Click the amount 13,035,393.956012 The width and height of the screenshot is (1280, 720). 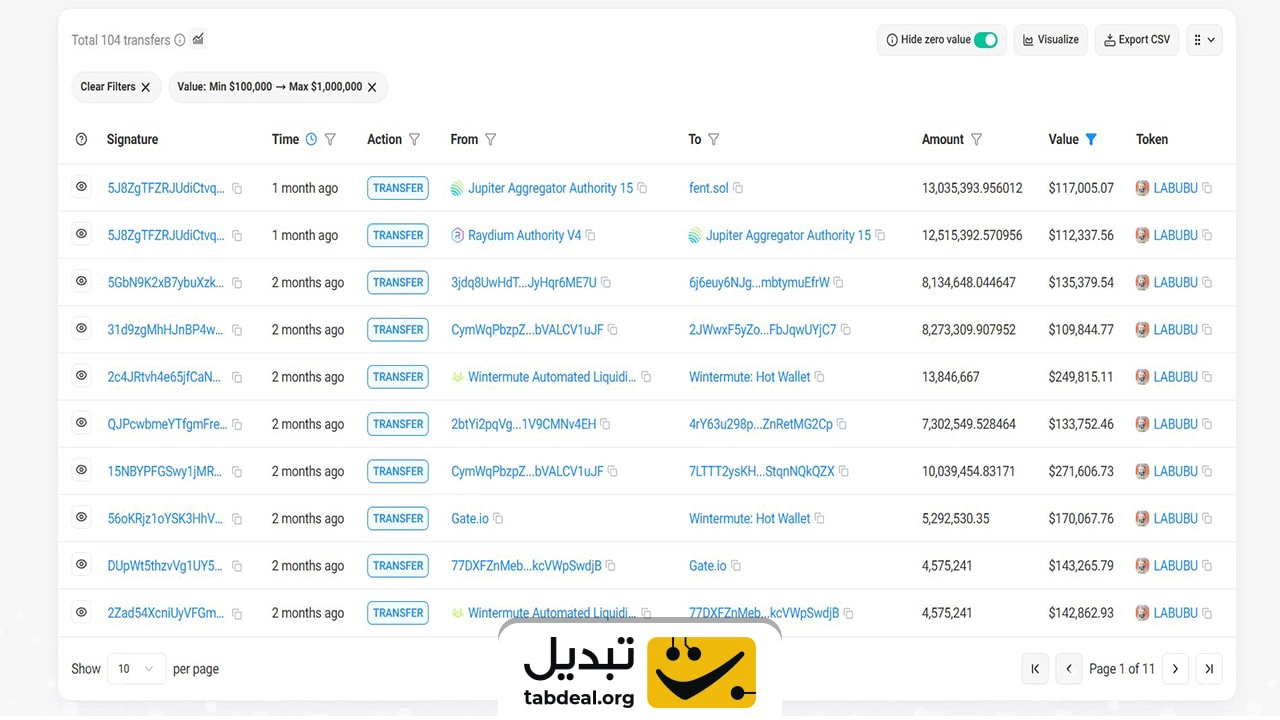point(972,188)
